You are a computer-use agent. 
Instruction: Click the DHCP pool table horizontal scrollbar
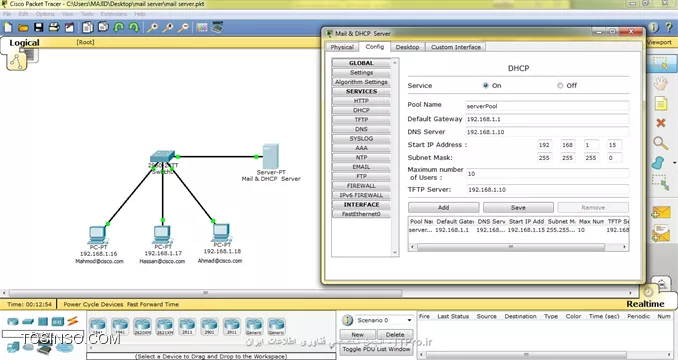point(518,247)
